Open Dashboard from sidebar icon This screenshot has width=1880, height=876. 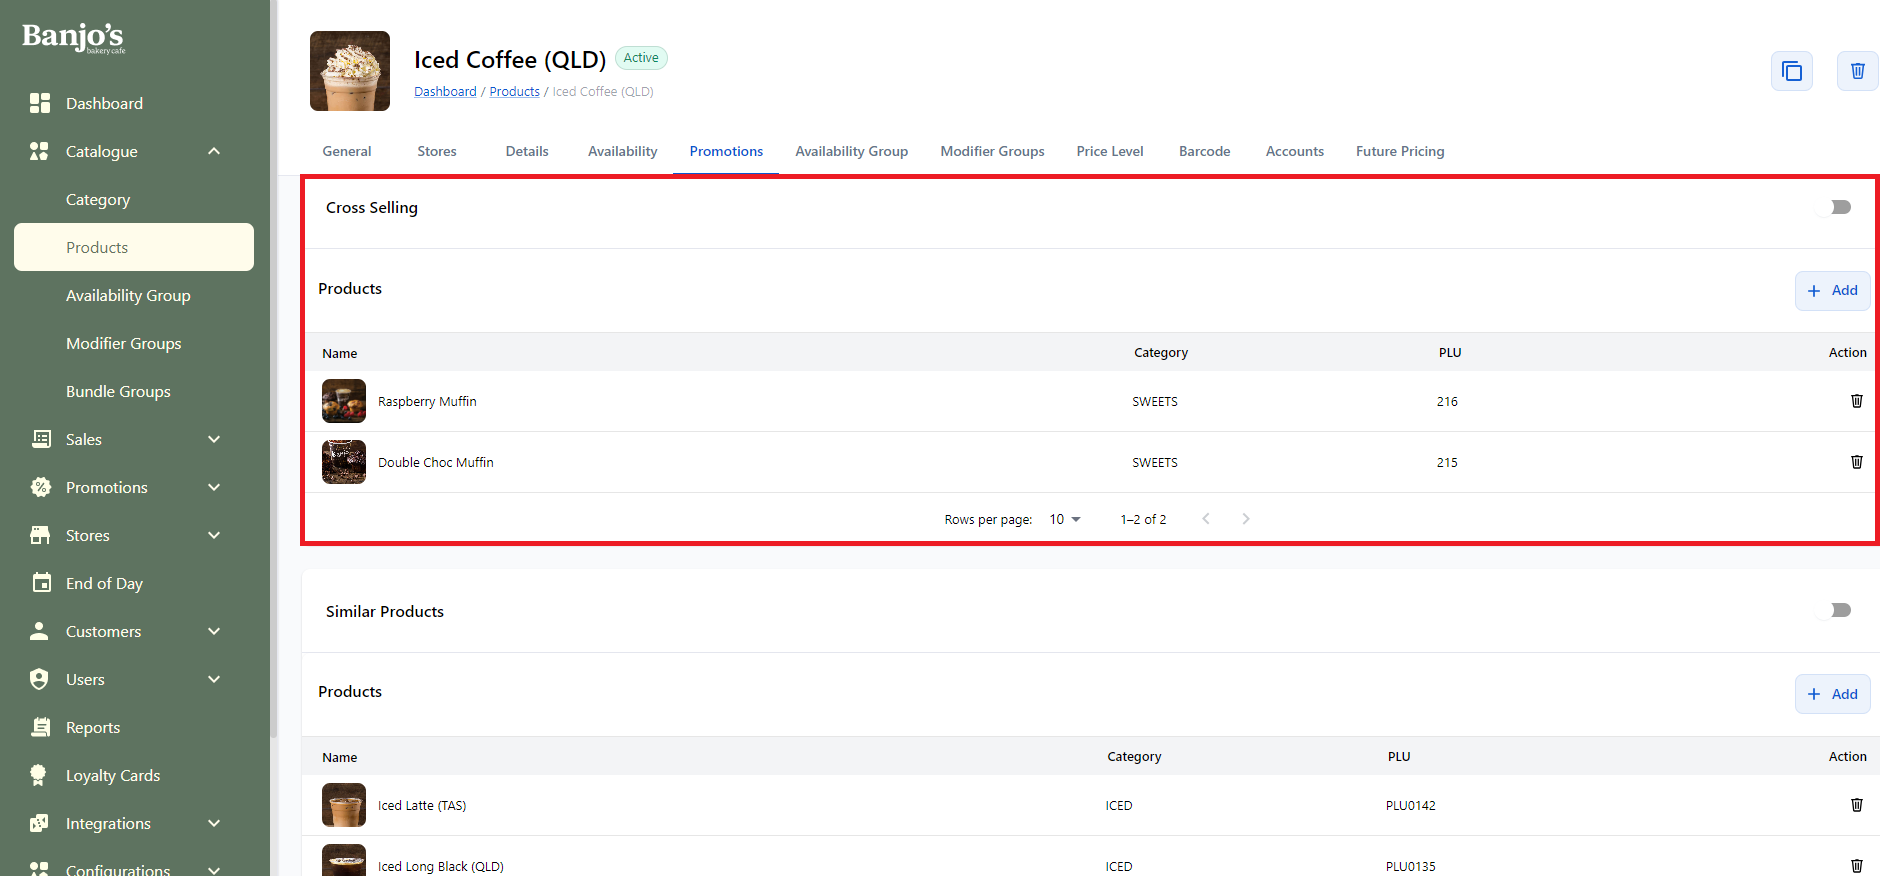coord(40,103)
